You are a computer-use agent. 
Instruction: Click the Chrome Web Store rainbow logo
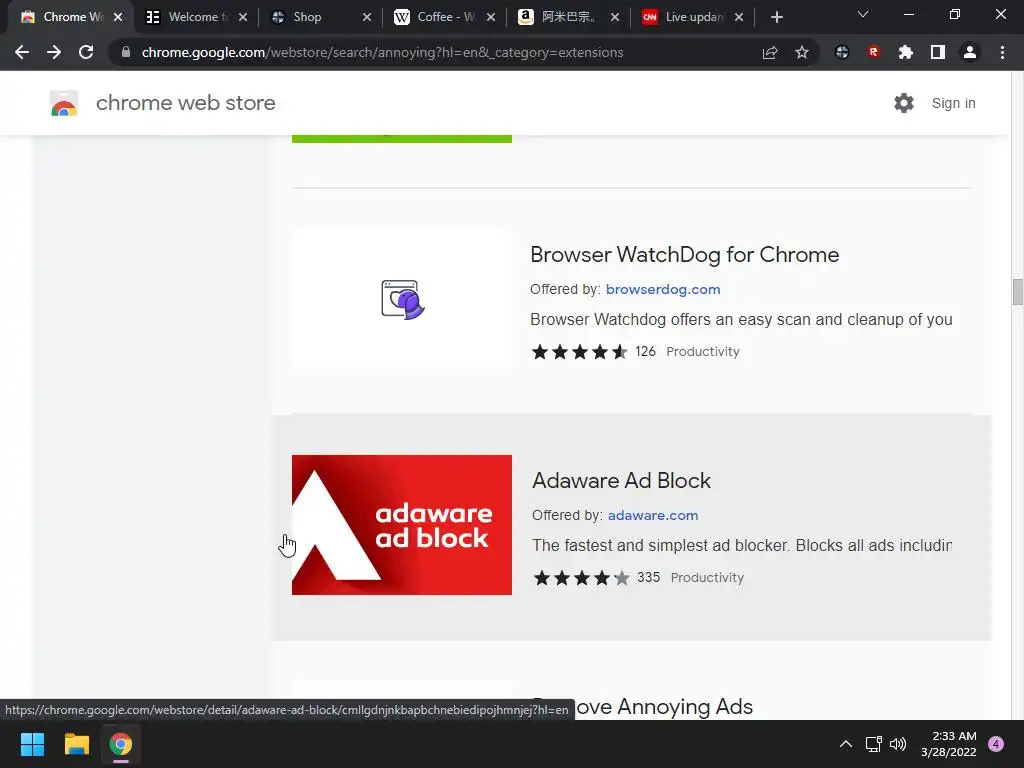[64, 103]
